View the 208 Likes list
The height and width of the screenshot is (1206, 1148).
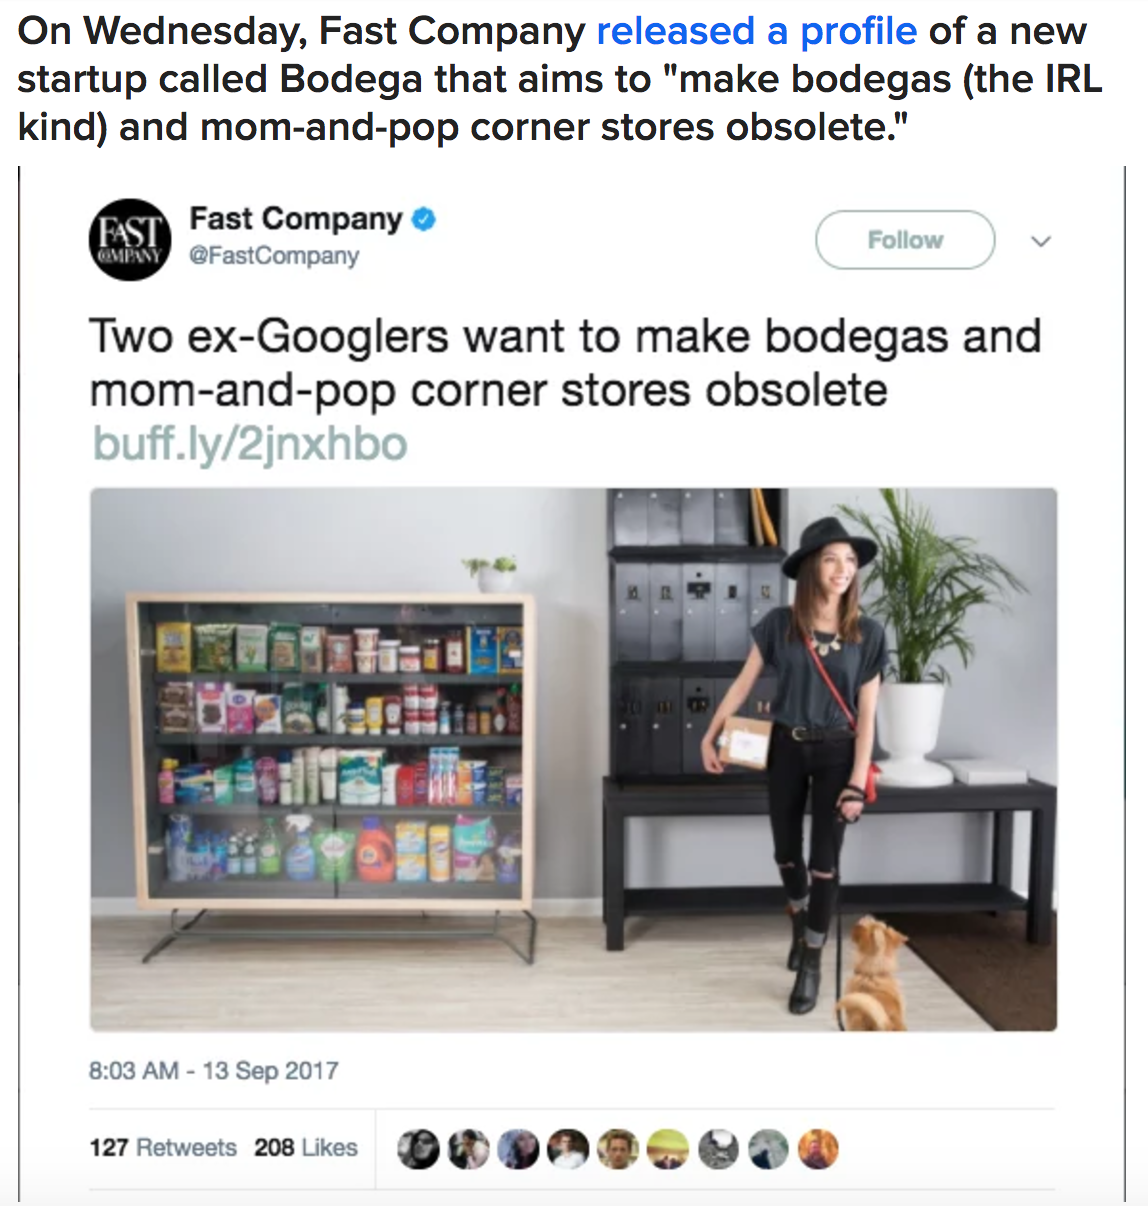306,1147
